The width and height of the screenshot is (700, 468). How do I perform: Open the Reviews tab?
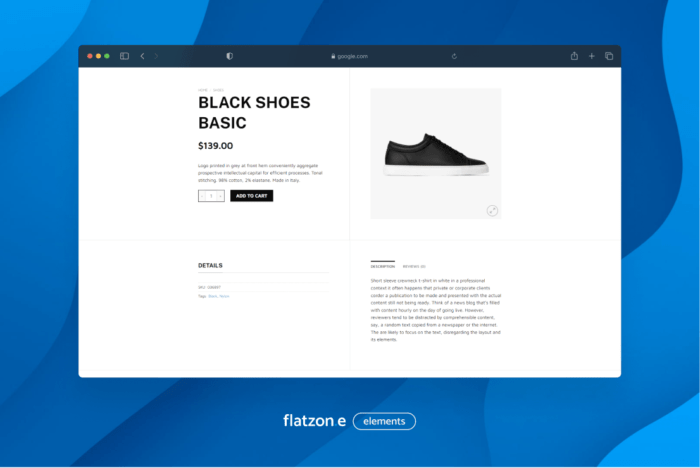coord(414,267)
